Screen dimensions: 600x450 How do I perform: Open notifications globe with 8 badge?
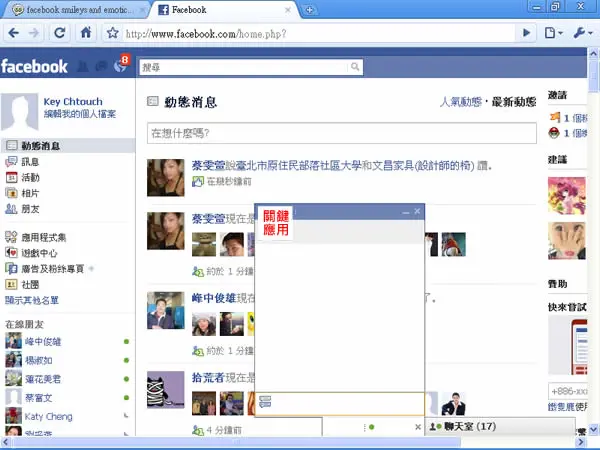pyautogui.click(x=121, y=65)
